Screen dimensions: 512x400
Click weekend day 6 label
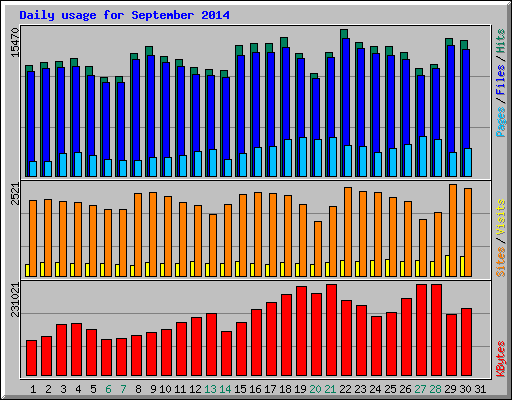pyautogui.click(x=108, y=389)
